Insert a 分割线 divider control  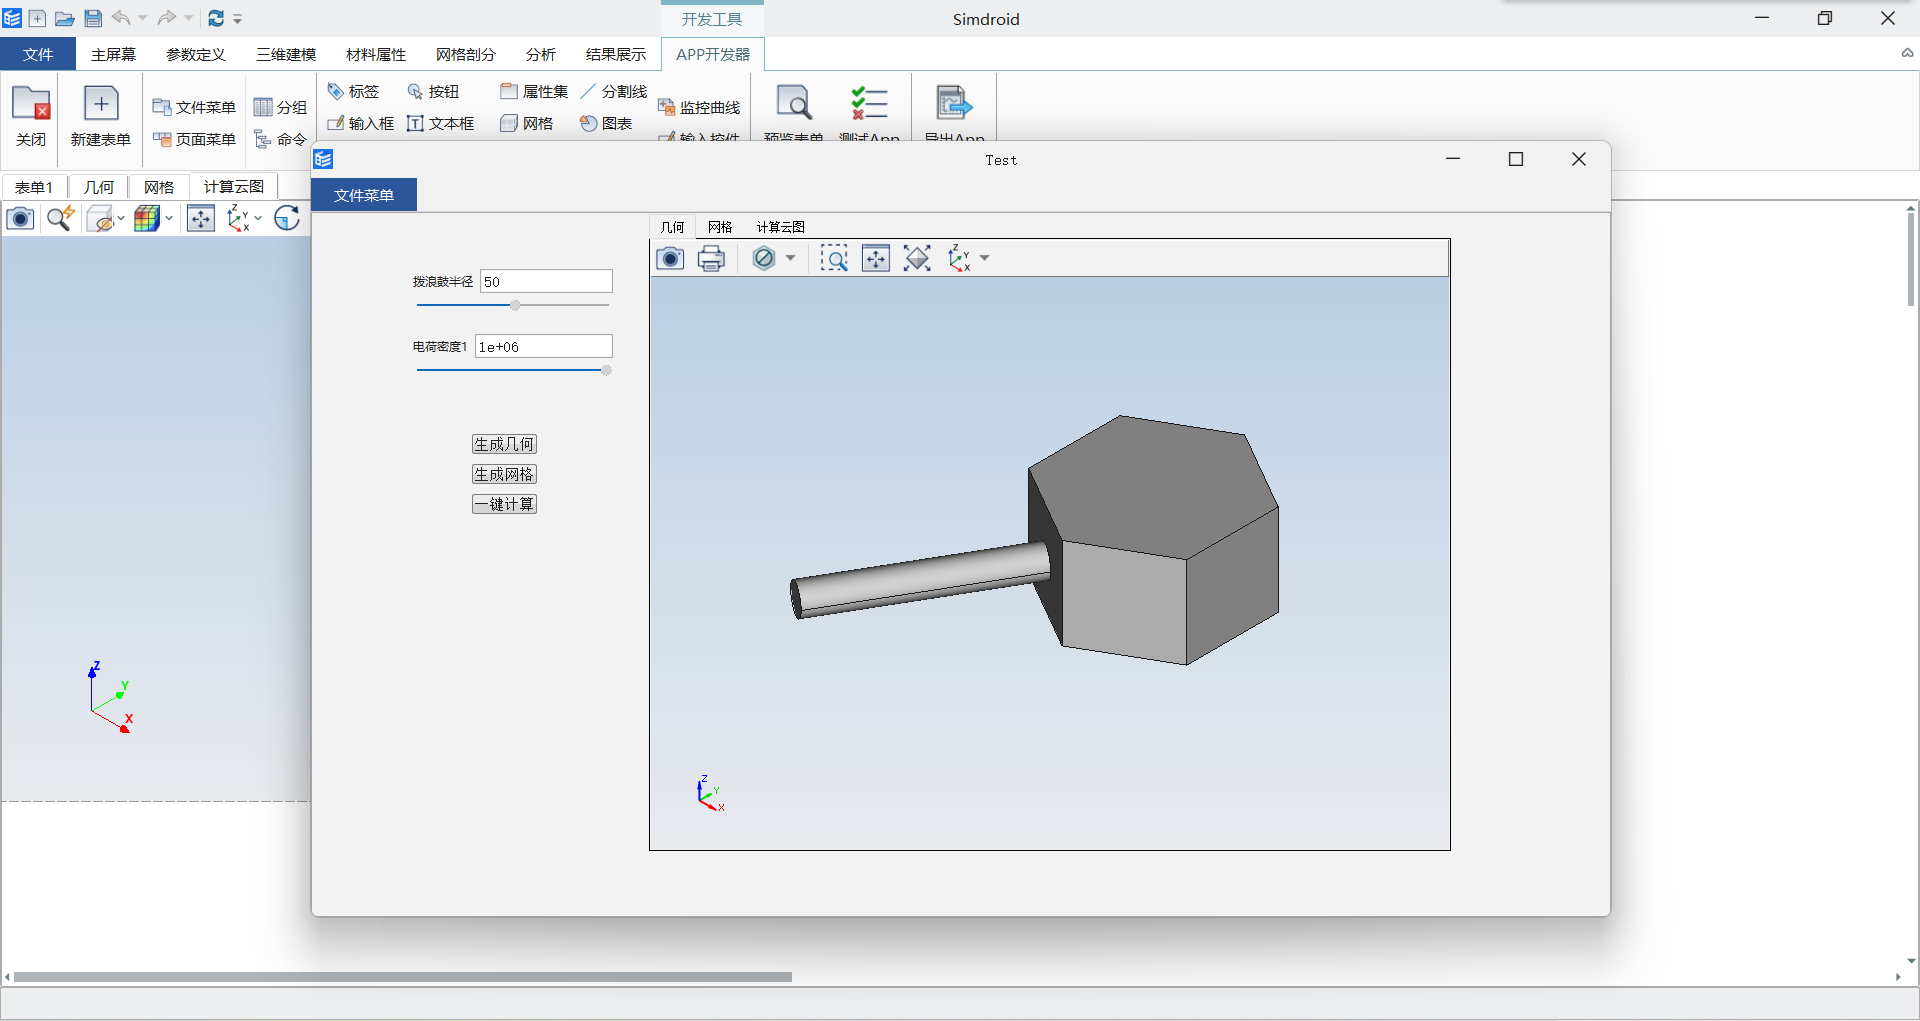614,91
